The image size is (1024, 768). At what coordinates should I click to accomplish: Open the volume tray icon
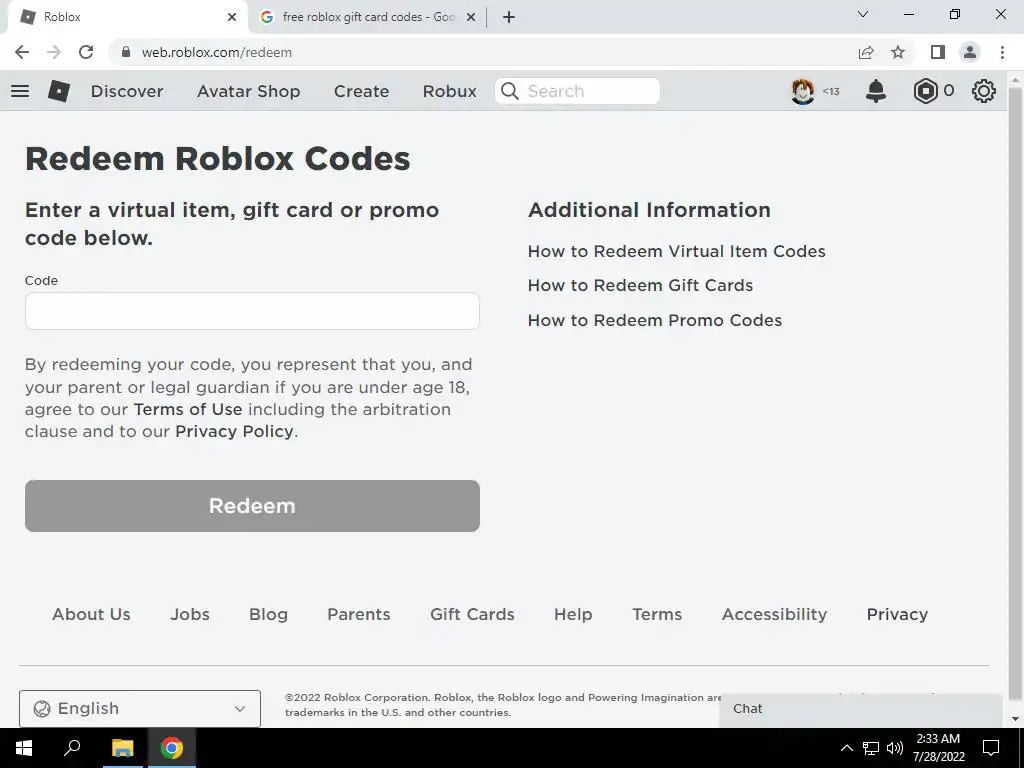click(895, 748)
